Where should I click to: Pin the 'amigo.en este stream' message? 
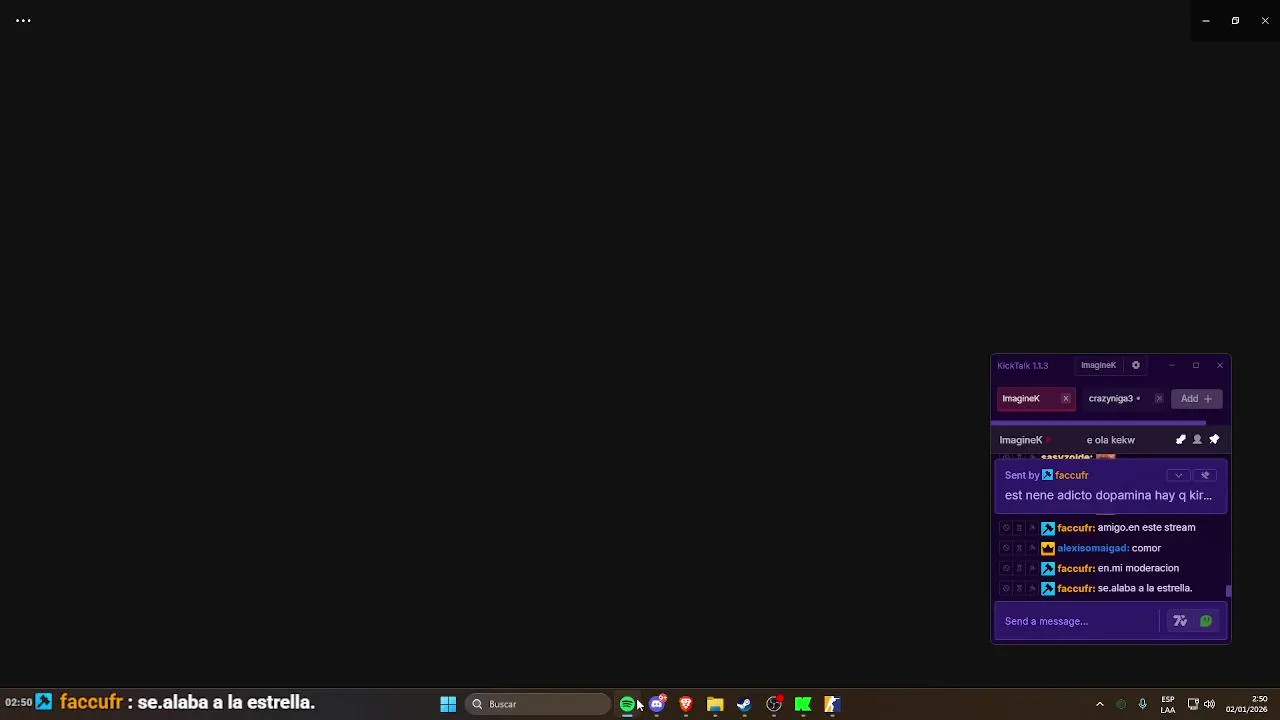coord(1032,528)
